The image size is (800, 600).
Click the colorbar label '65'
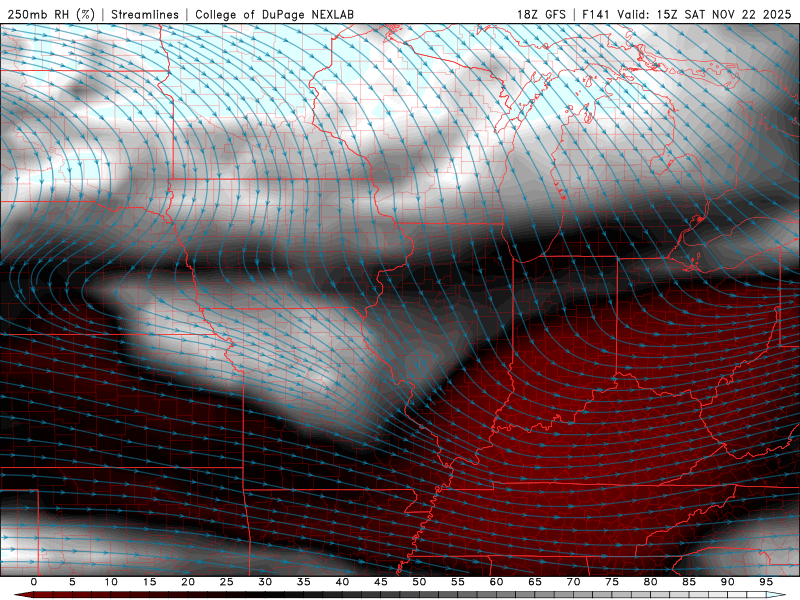point(535,582)
